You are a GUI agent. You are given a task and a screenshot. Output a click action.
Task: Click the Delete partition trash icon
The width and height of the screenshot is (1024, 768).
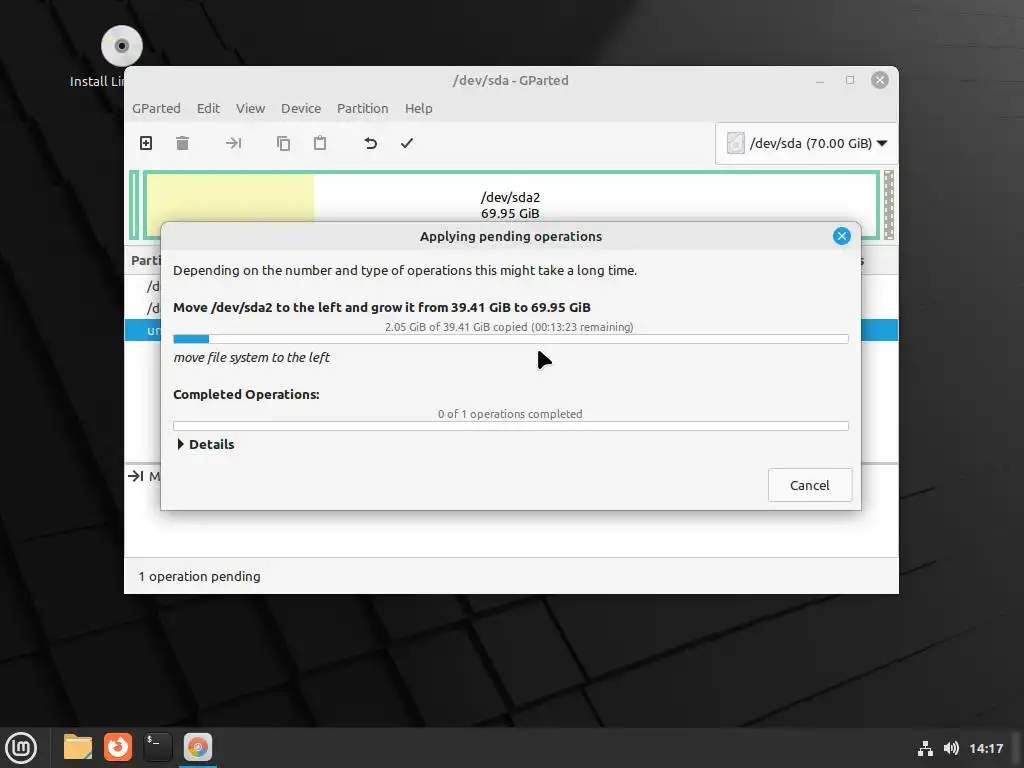(x=183, y=143)
